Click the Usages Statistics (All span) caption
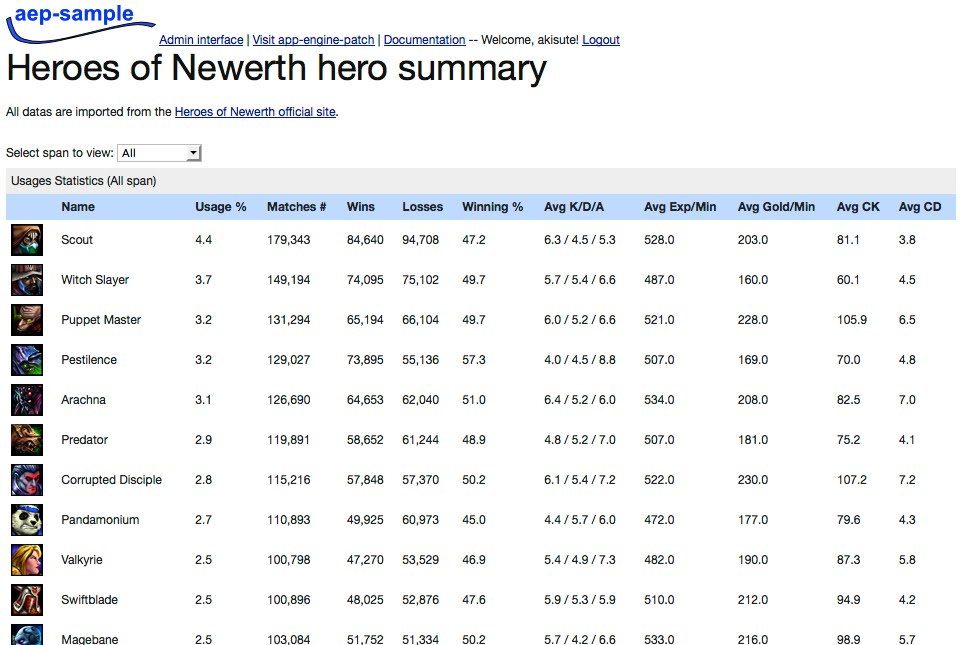964x645 pixels. pyautogui.click(x=84, y=181)
